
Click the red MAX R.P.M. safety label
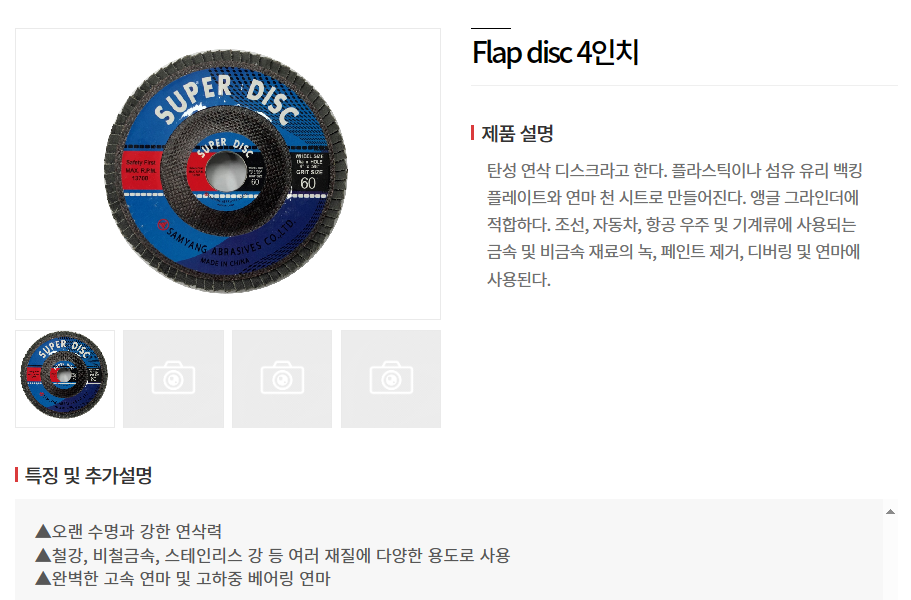pyautogui.click(x=140, y=170)
